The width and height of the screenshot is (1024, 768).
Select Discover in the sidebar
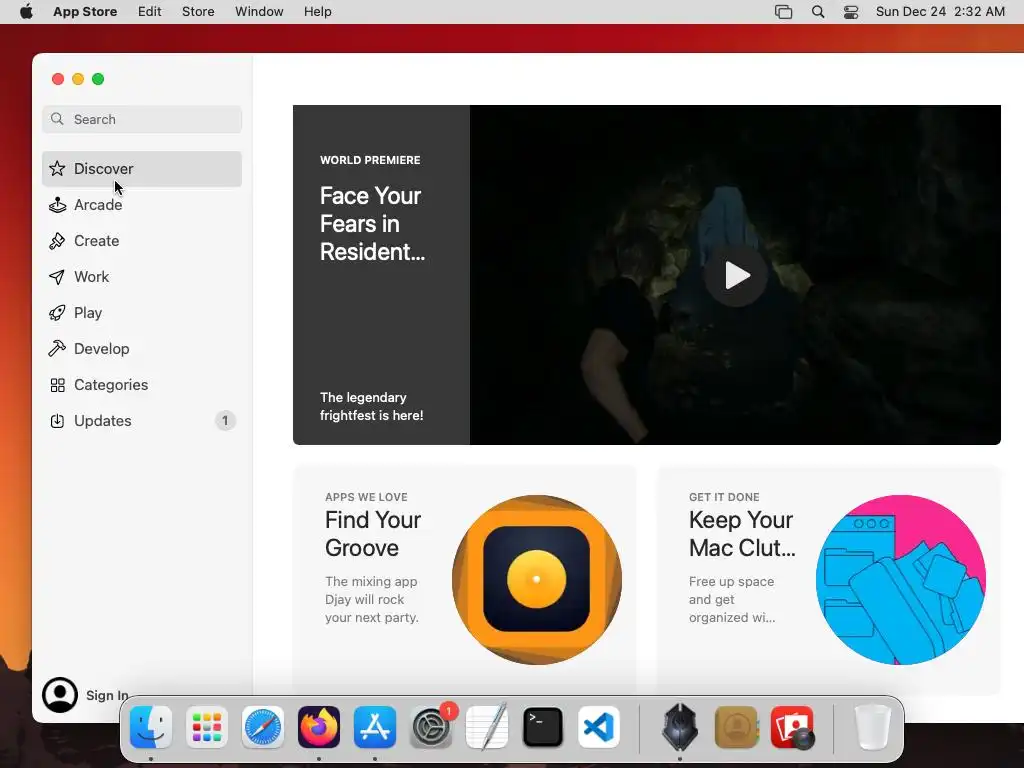point(142,168)
